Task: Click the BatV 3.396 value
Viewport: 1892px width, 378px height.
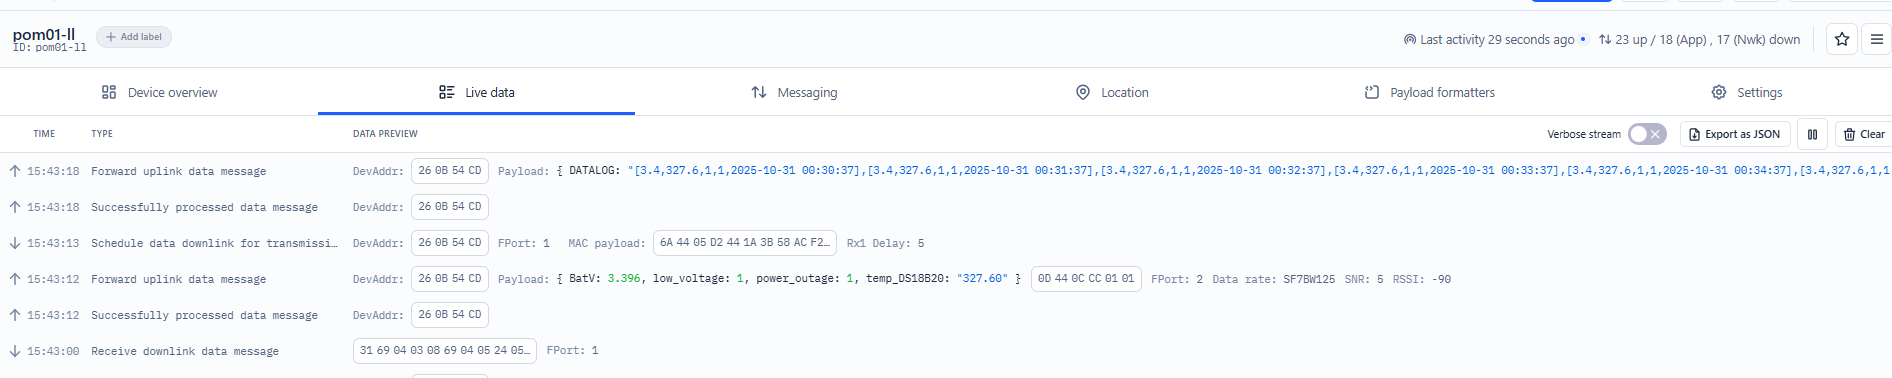Action: [624, 279]
